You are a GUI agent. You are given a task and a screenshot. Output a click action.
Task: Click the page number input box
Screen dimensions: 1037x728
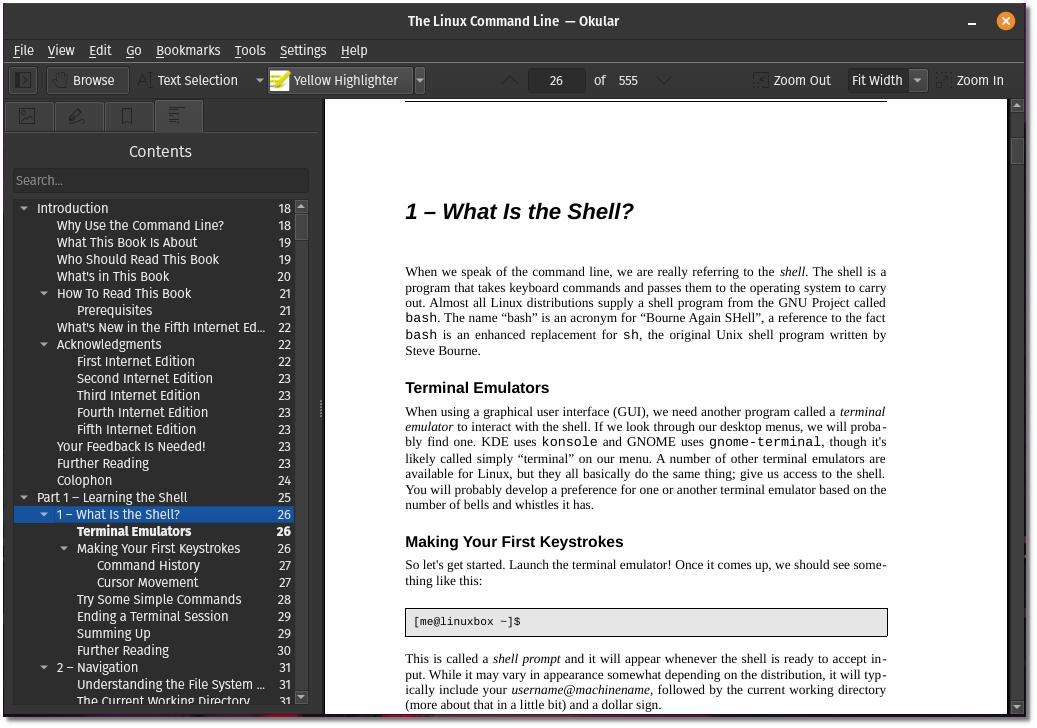click(556, 80)
